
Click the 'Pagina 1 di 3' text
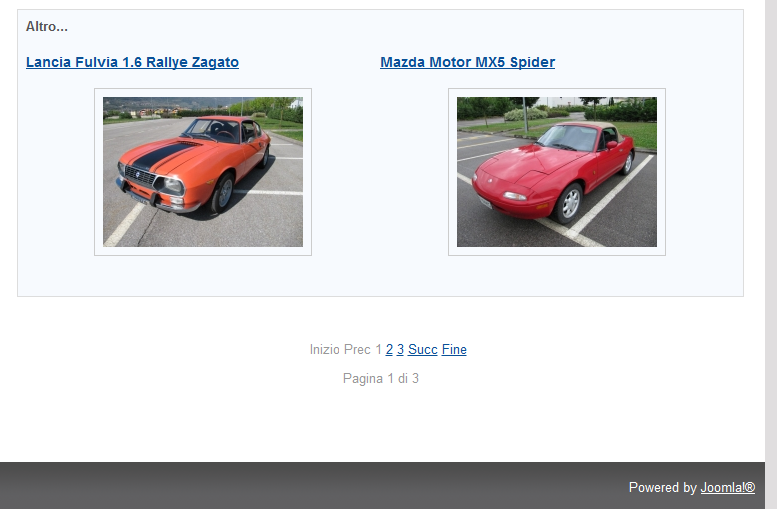381,379
